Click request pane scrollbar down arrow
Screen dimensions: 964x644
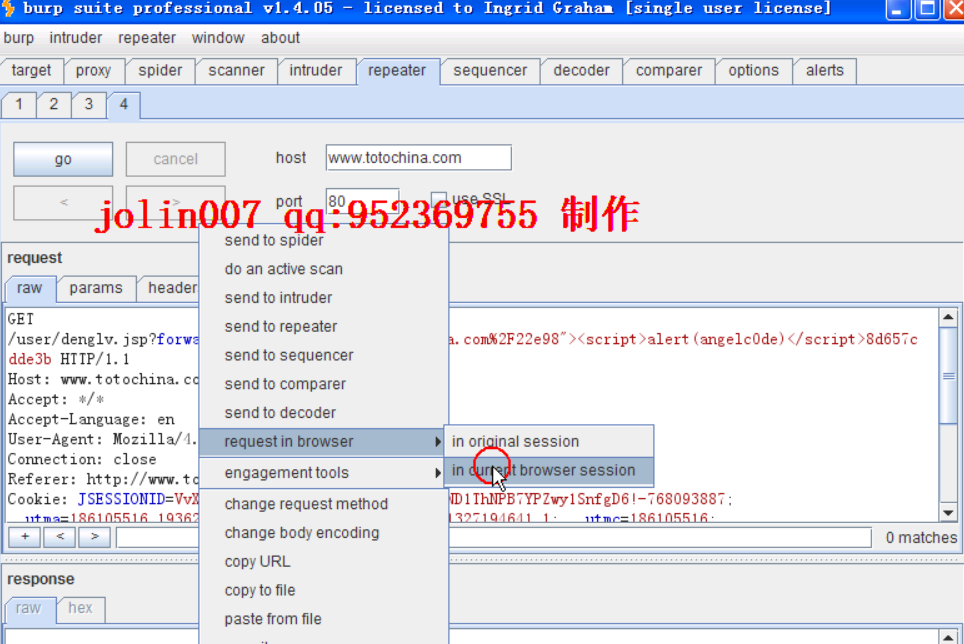(948, 512)
